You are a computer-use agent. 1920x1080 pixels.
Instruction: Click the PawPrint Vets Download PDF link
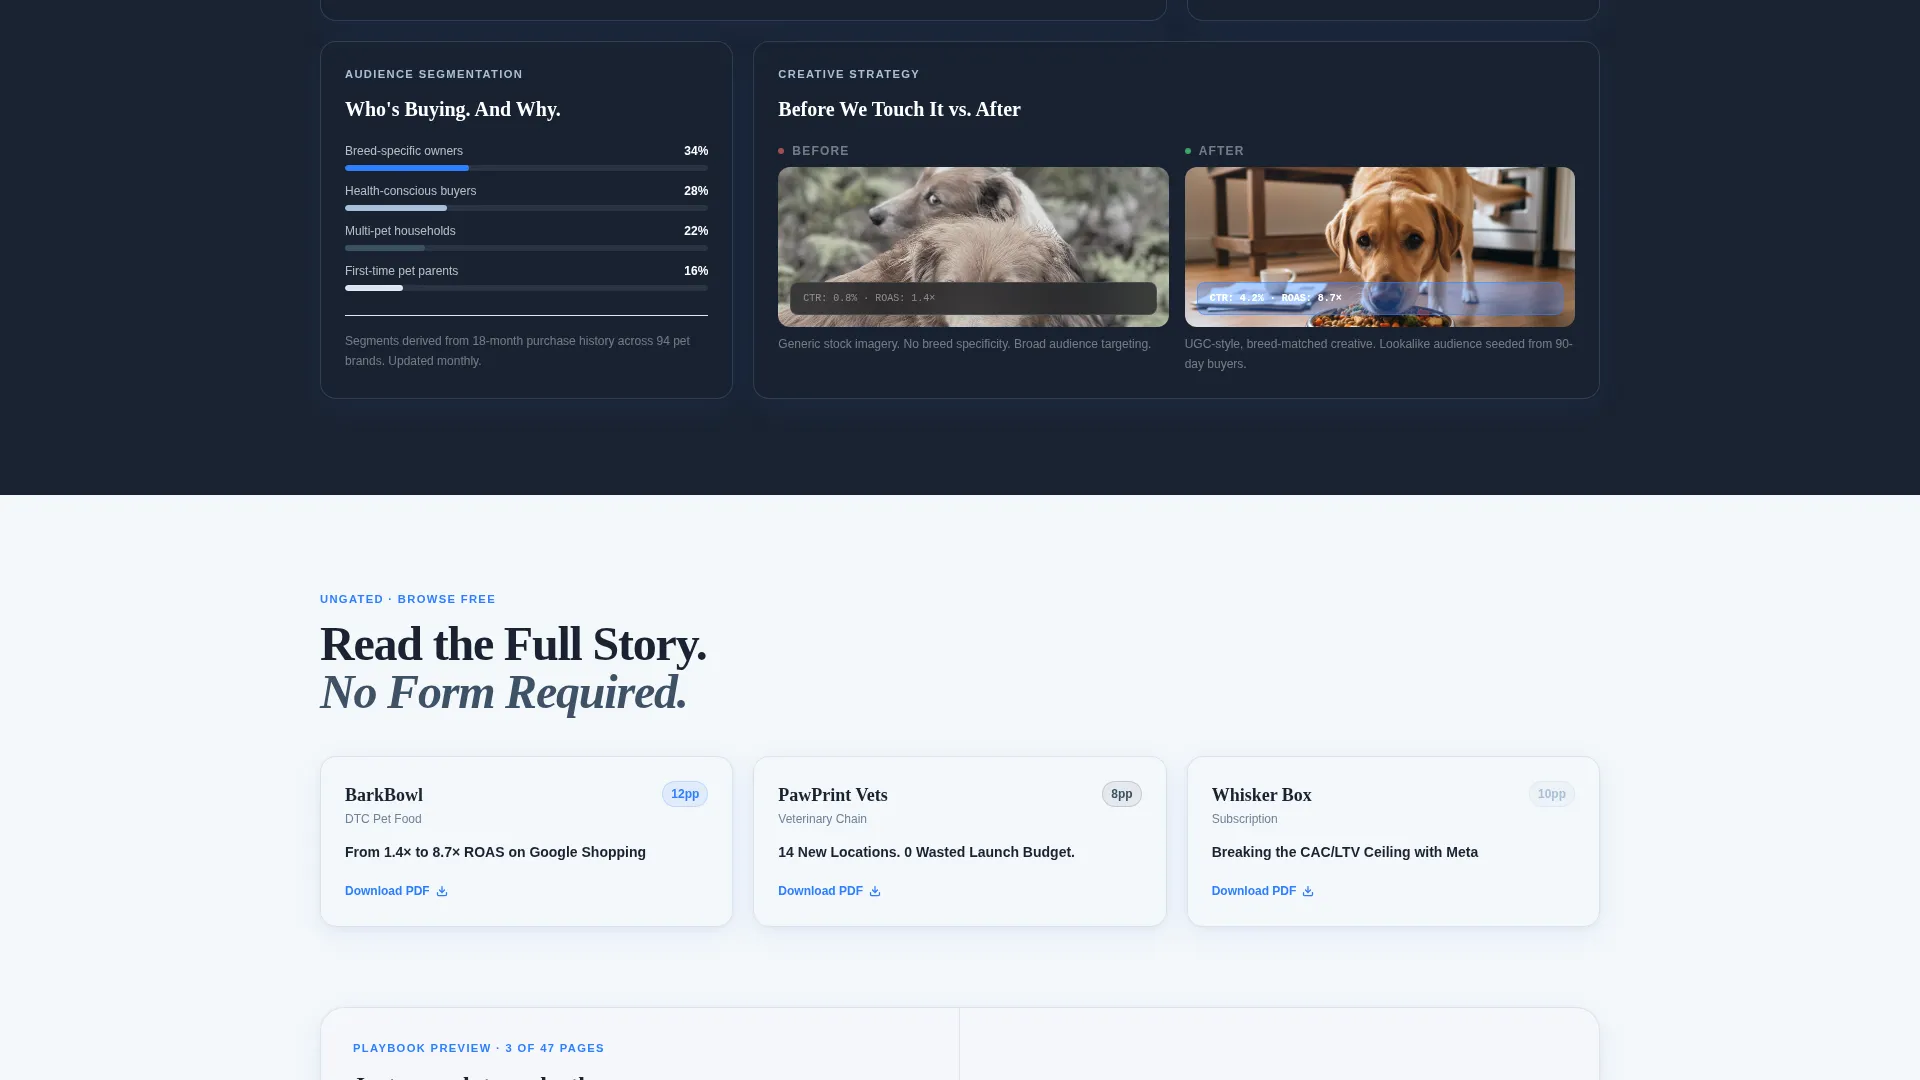(829, 891)
